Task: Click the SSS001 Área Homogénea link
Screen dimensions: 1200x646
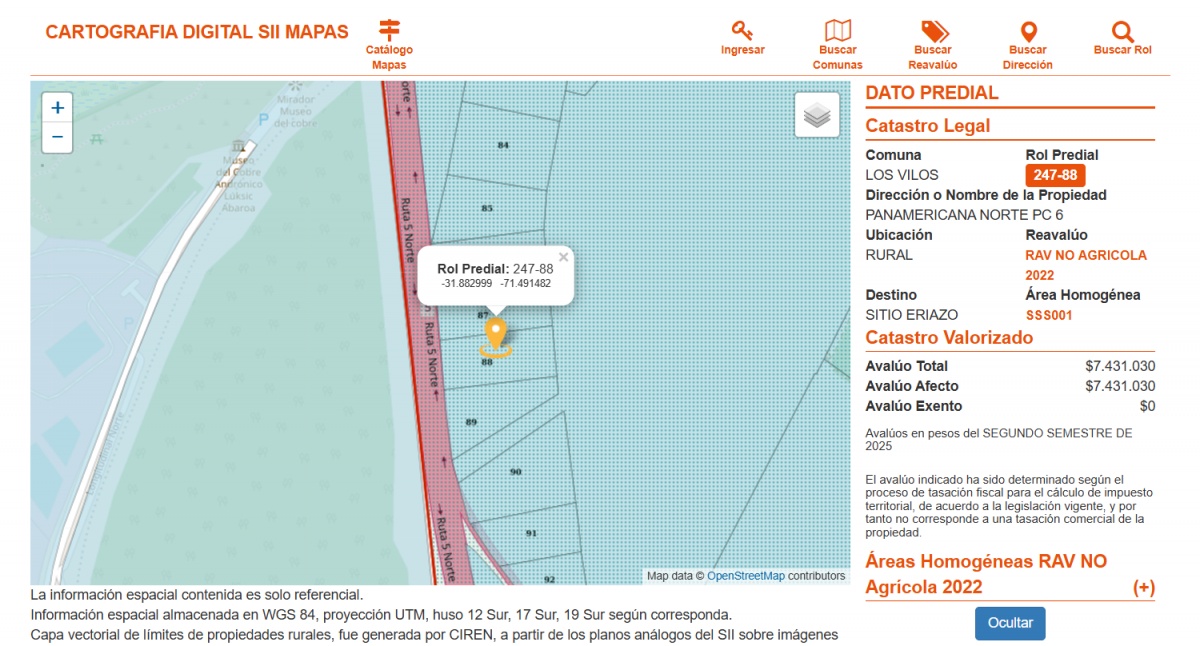Action: pyautogui.click(x=1049, y=315)
